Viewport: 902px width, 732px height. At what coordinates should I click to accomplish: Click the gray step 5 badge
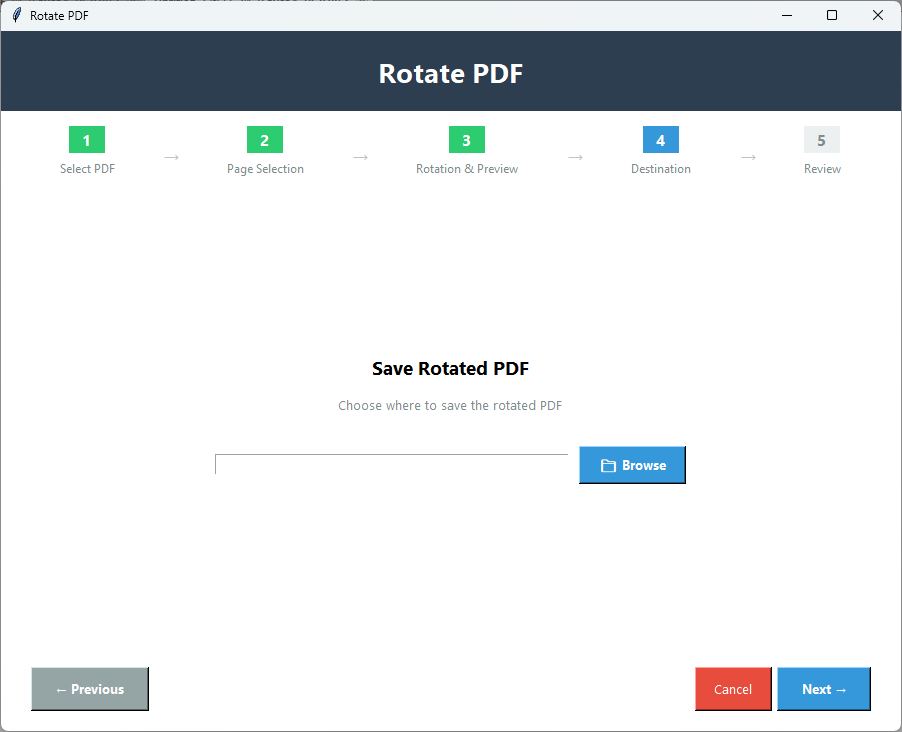[821, 140]
